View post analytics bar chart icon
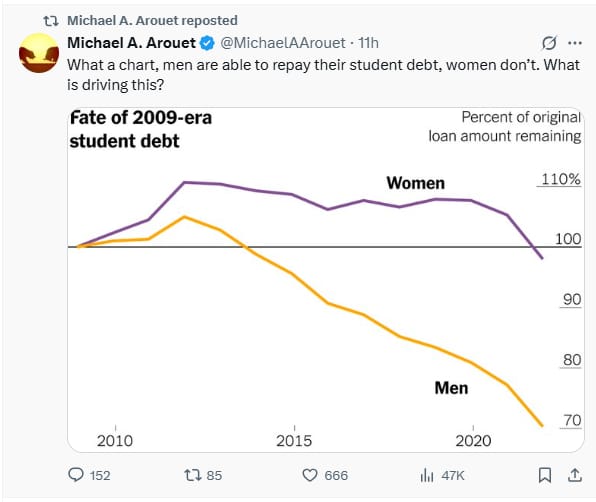Image resolution: width=596 pixels, height=502 pixels. pos(427,475)
